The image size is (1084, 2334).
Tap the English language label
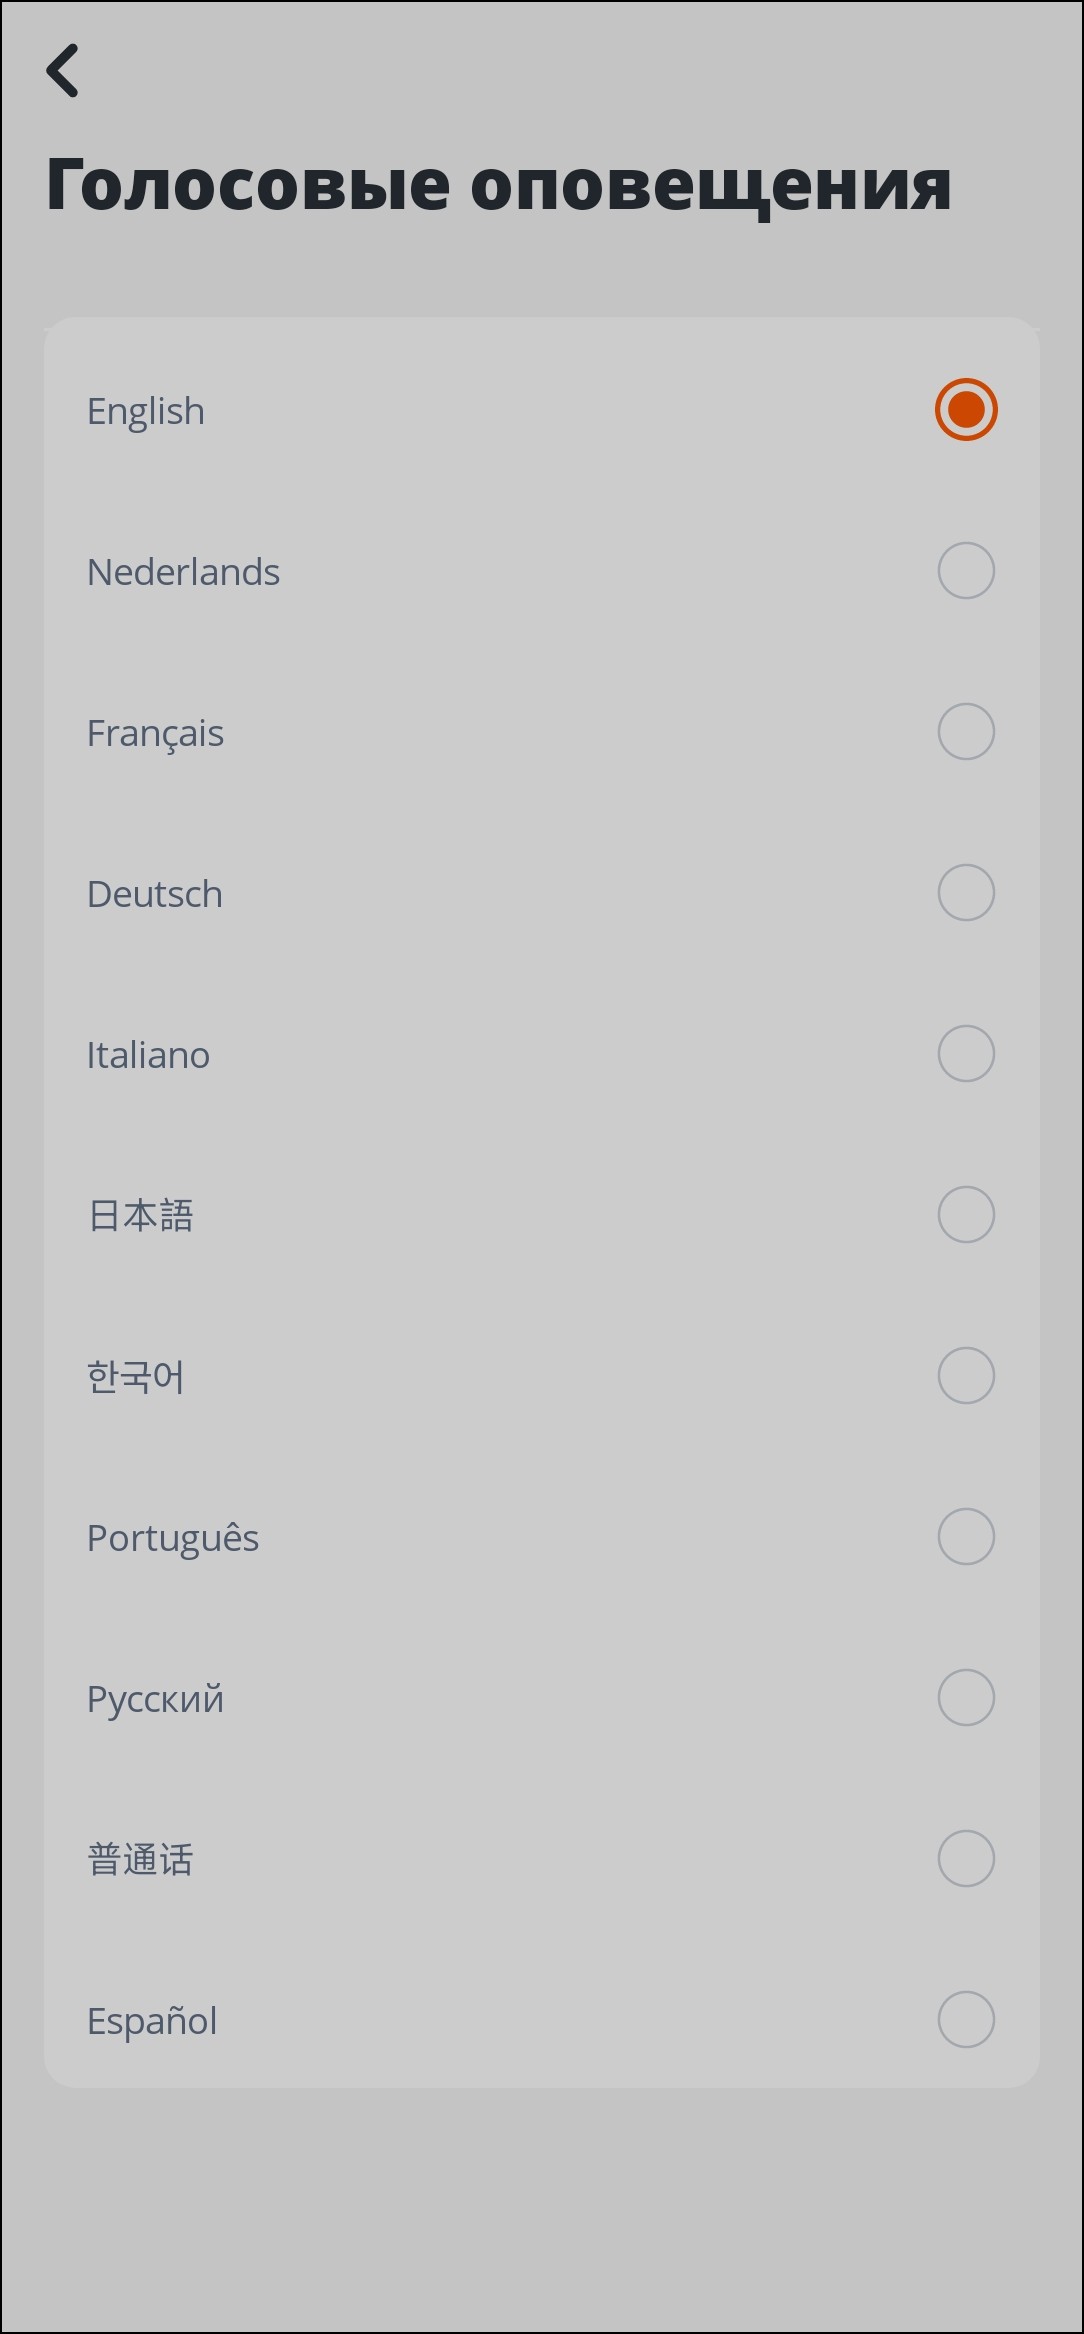tap(146, 411)
